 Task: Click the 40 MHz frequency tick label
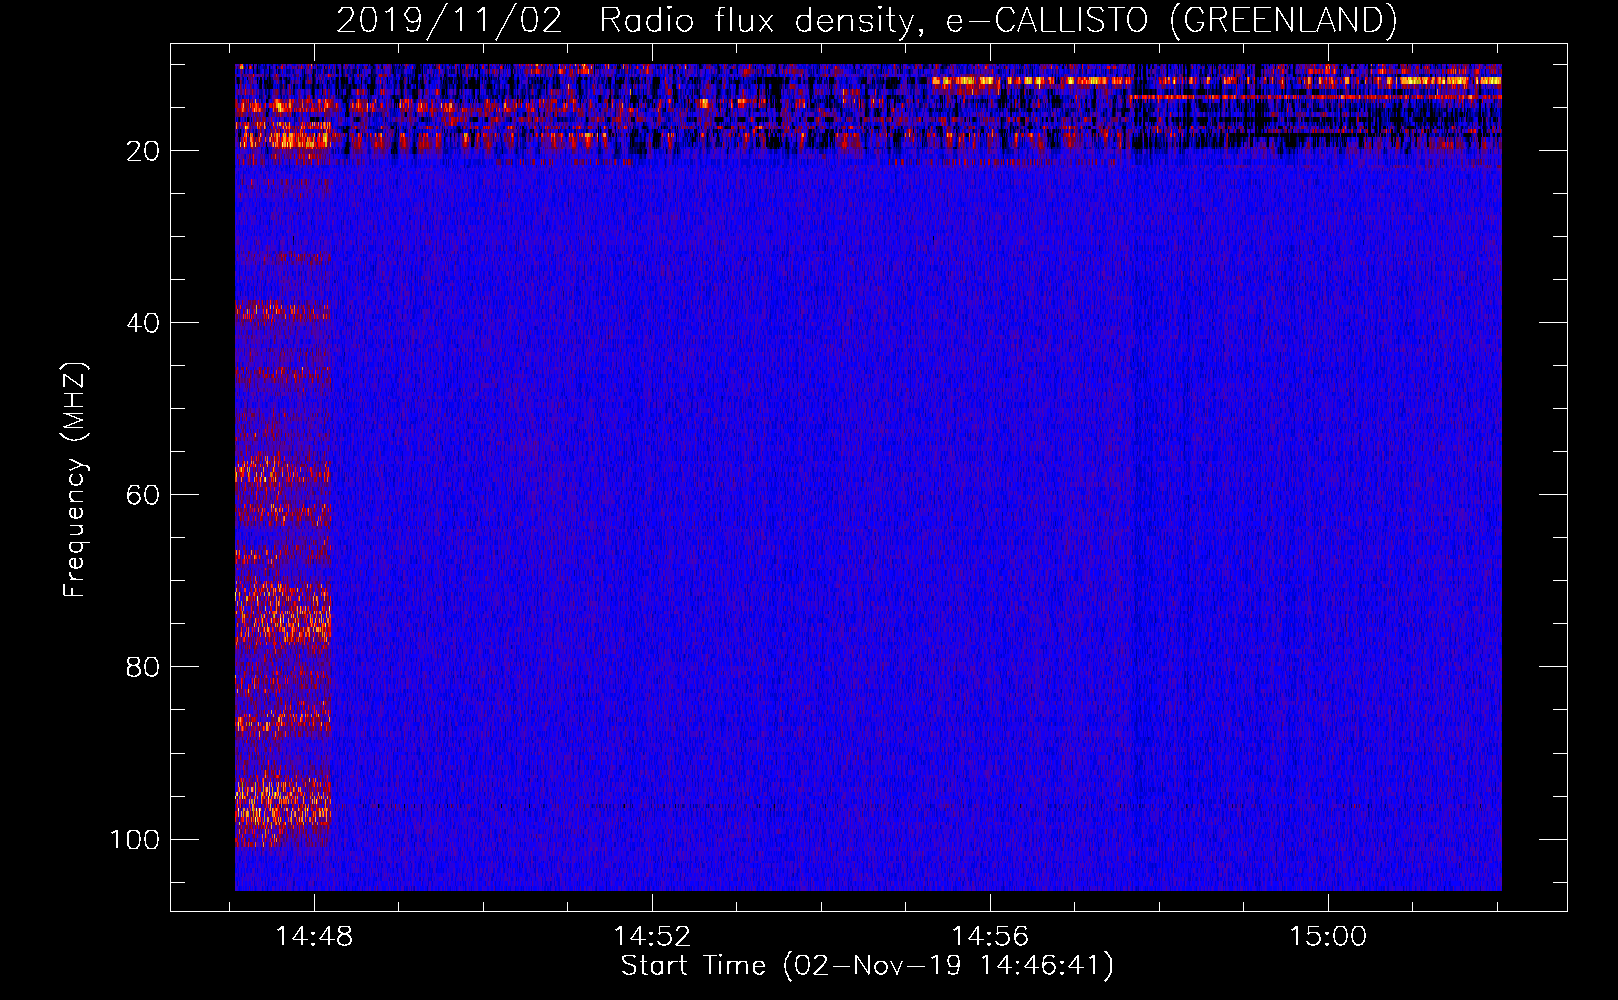click(143, 323)
